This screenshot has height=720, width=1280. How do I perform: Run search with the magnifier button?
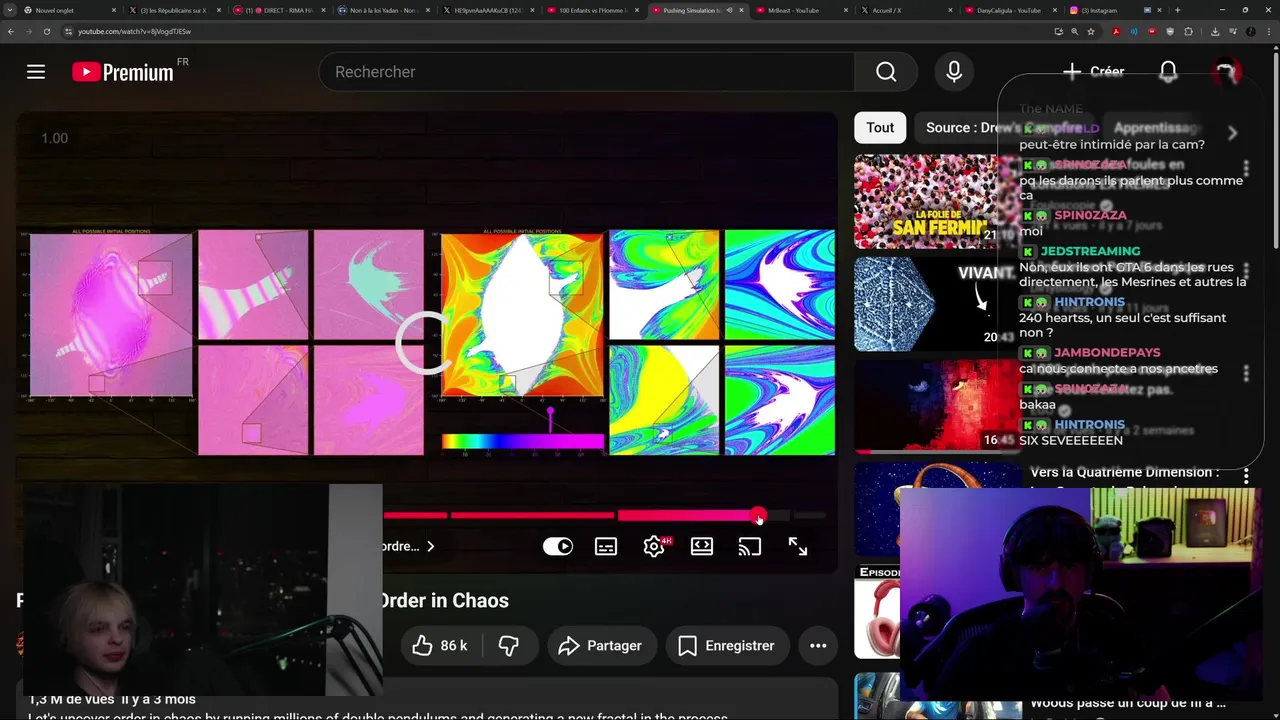click(x=886, y=72)
